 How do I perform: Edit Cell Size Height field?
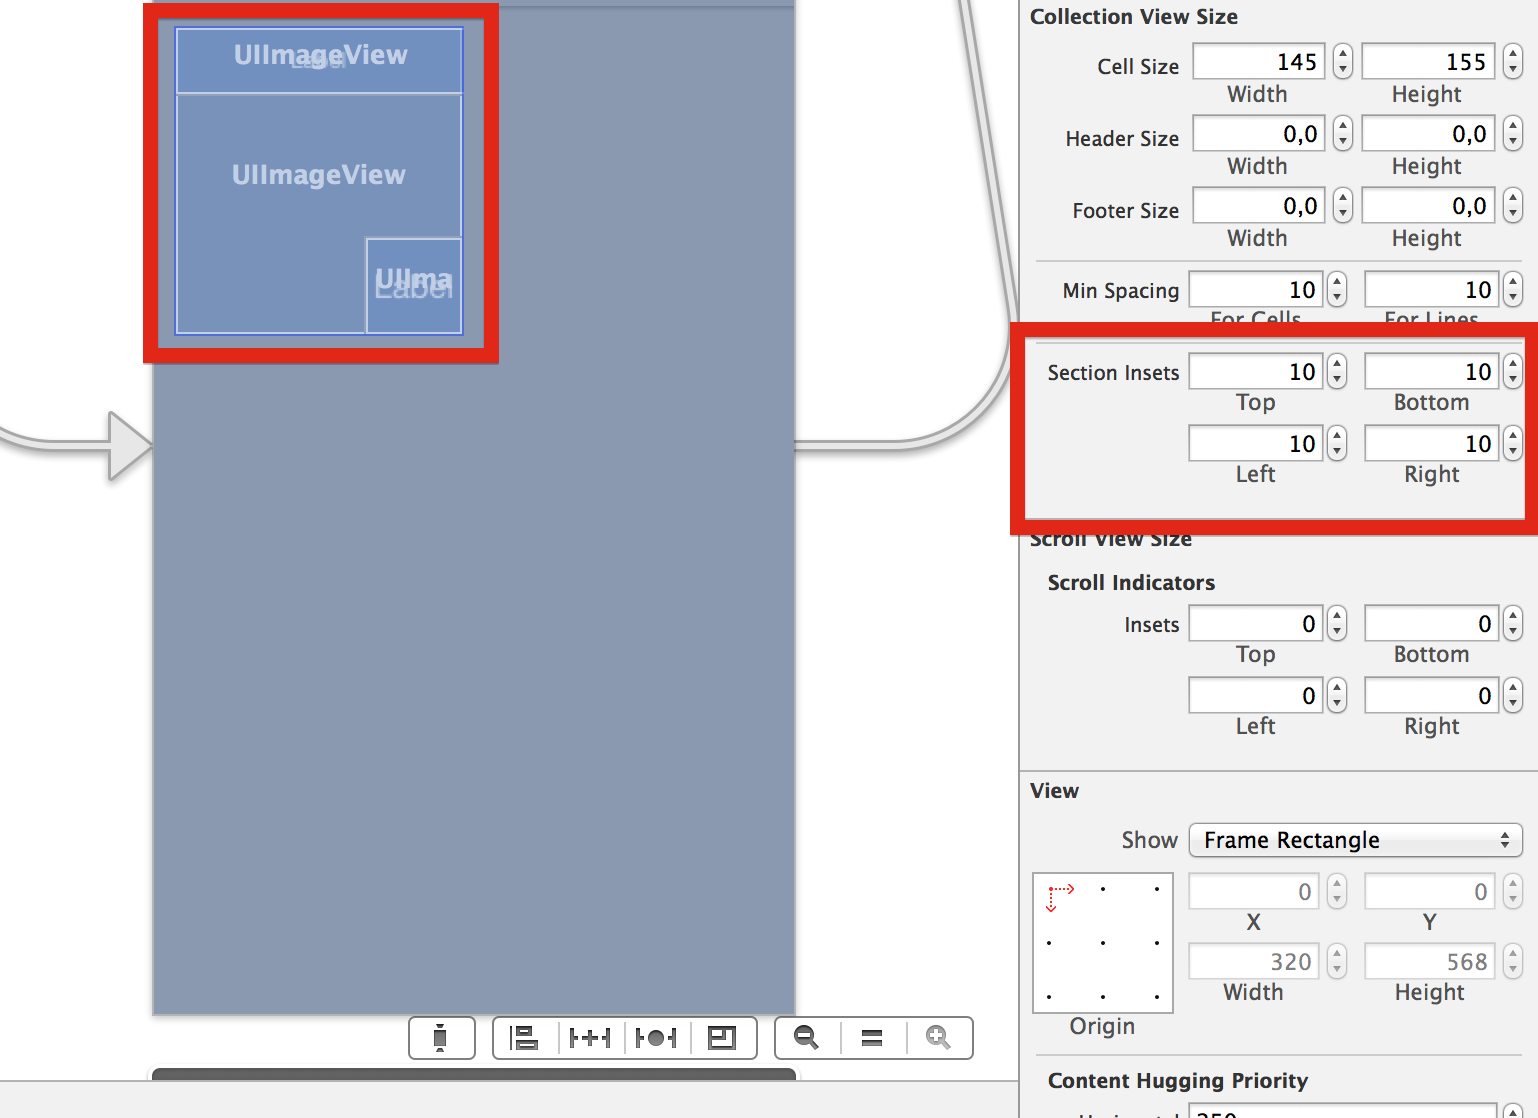pos(1429,62)
